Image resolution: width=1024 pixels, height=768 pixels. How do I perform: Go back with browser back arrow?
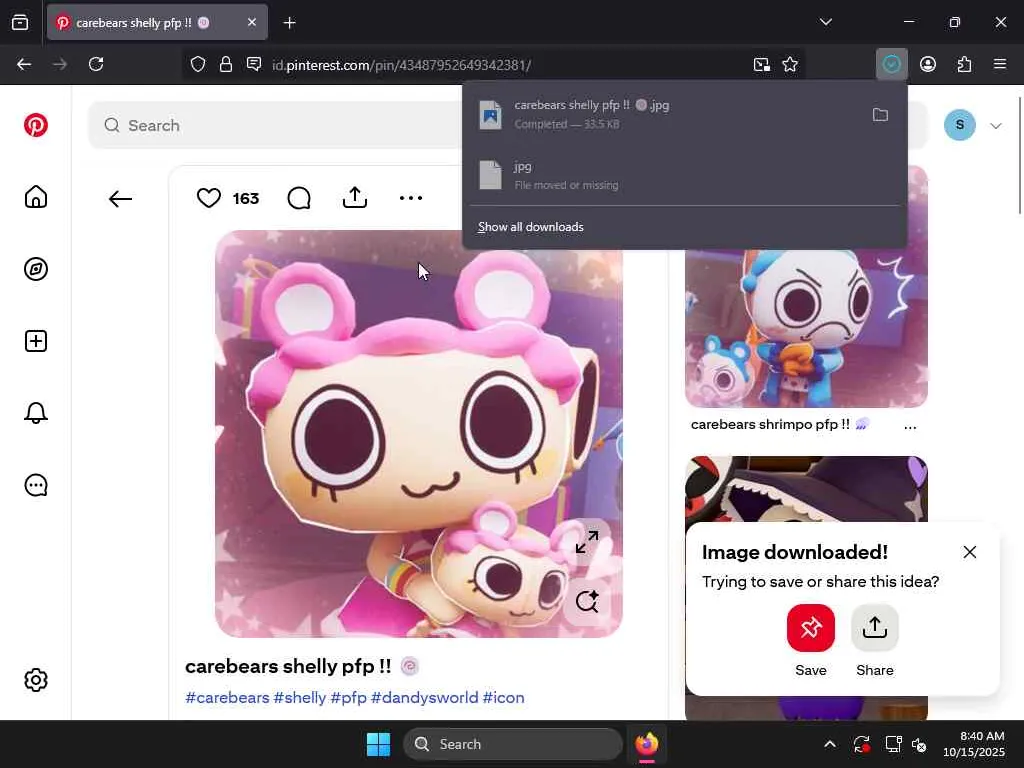click(24, 64)
